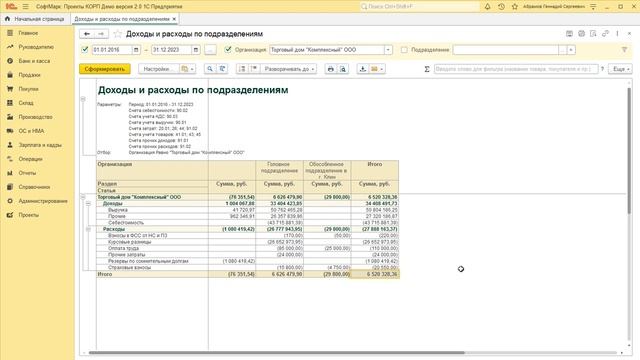Screen dimensions: 640x360
Task: Click the Сформировать button
Action: (x=104, y=69)
